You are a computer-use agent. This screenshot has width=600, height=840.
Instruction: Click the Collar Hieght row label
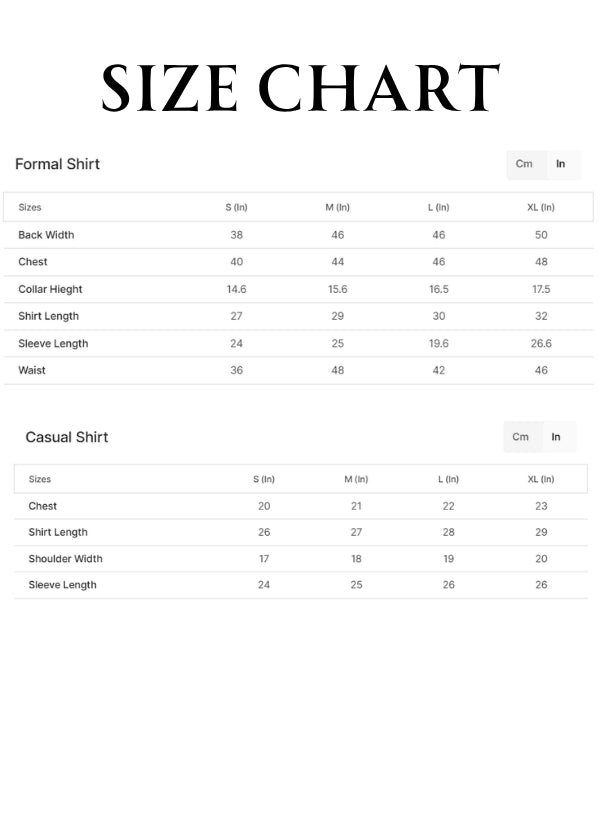pos(50,289)
